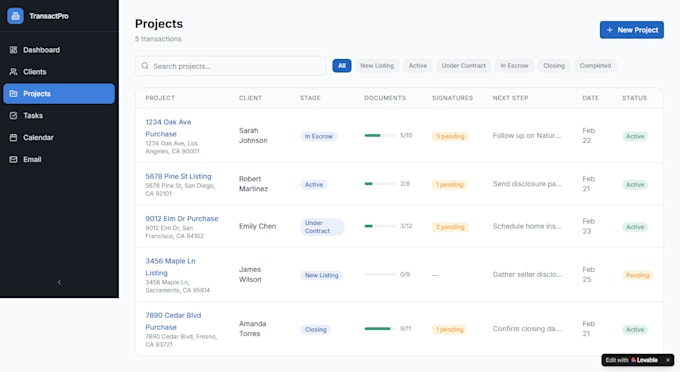Click the Tasks checkbox icon in sidebar
This screenshot has height=372, width=680.
pyautogui.click(x=13, y=115)
